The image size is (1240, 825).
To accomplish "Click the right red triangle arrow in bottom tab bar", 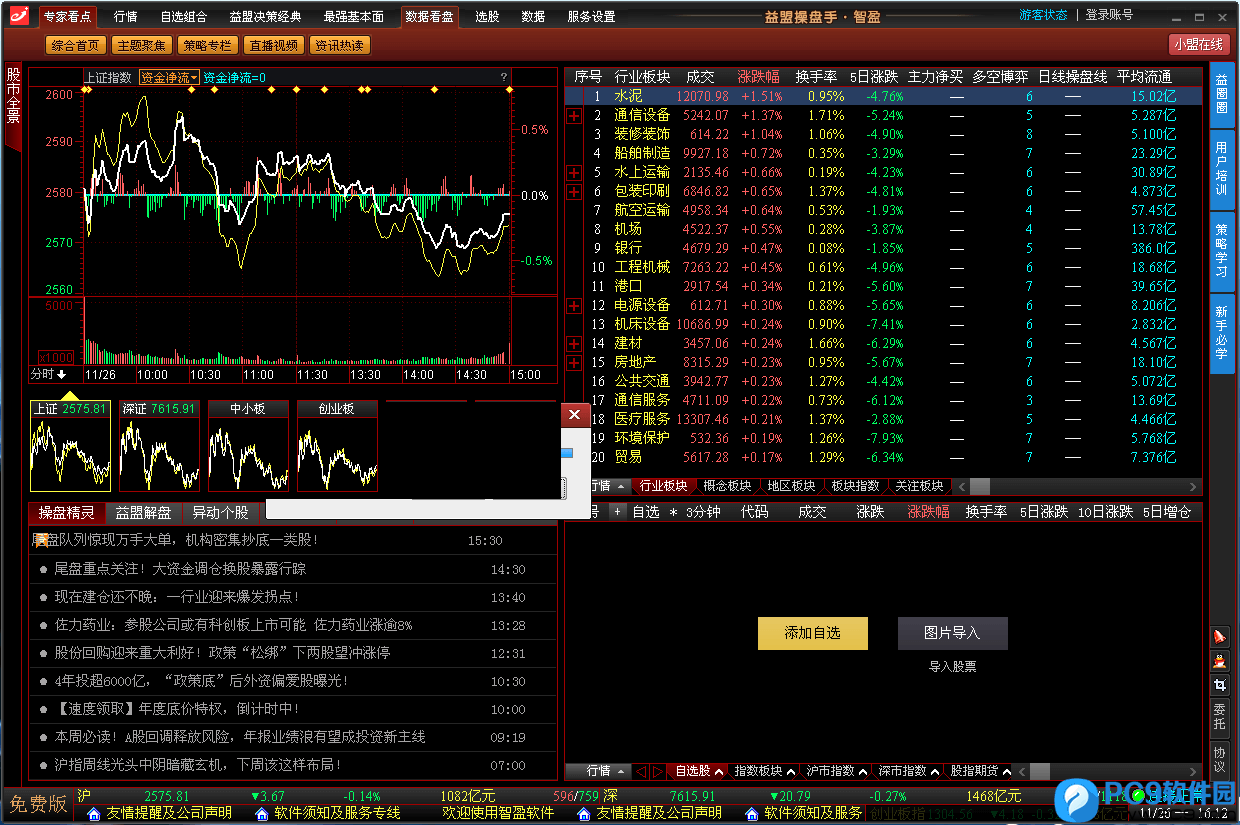I will tap(658, 771).
